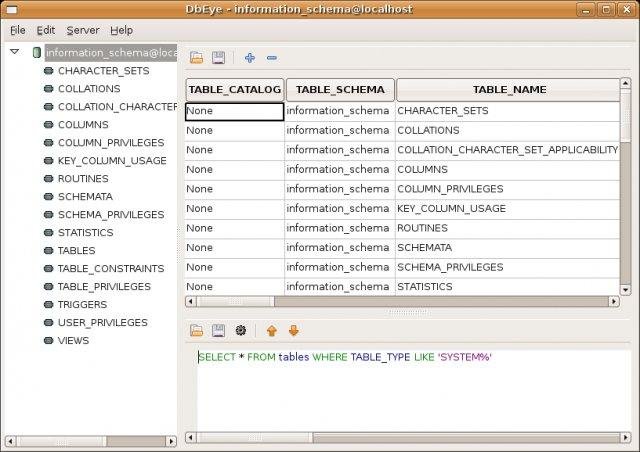
Task: Sort by TABLE_NAME column header
Action: point(509,89)
